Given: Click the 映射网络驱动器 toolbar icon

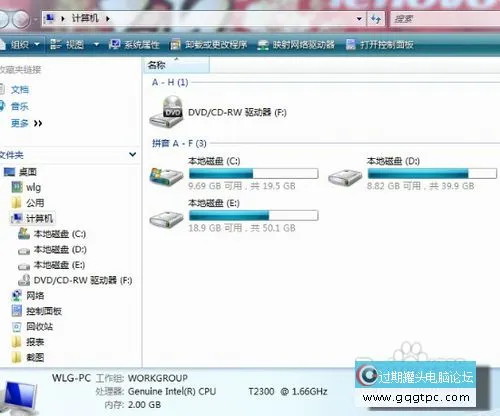Looking at the screenshot, I should coord(263,45).
